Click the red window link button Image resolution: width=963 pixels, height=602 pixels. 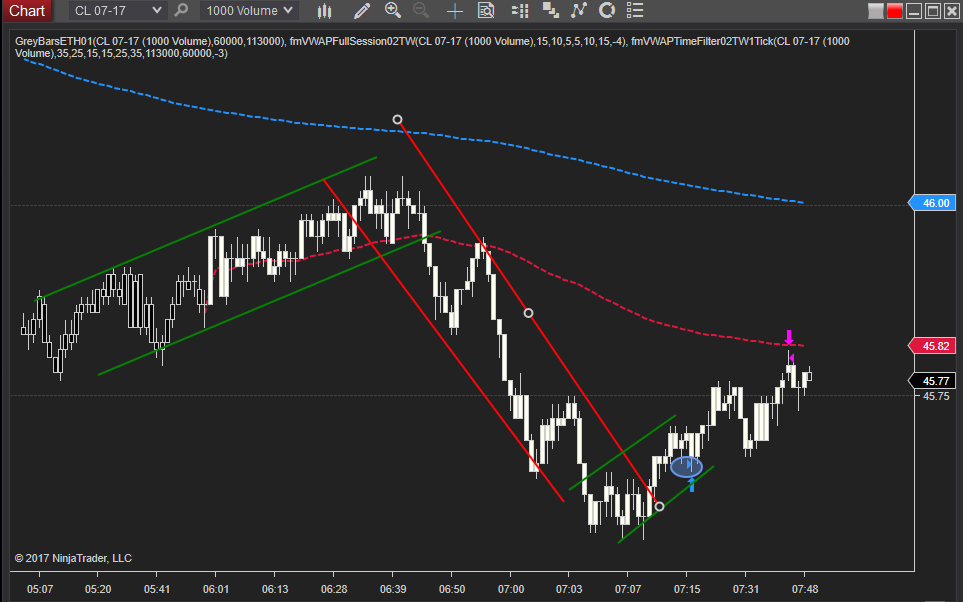pos(895,11)
